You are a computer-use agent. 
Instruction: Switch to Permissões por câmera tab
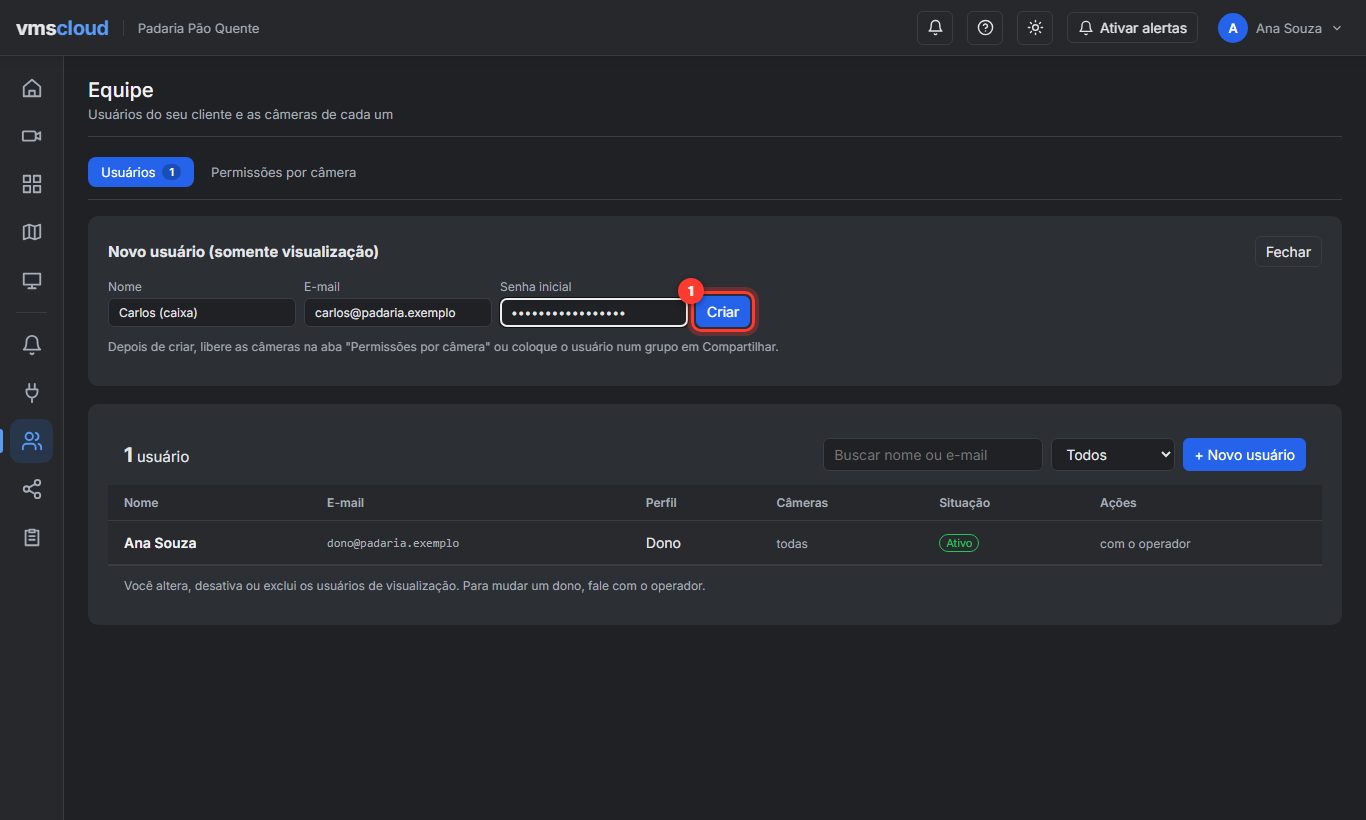tap(283, 172)
